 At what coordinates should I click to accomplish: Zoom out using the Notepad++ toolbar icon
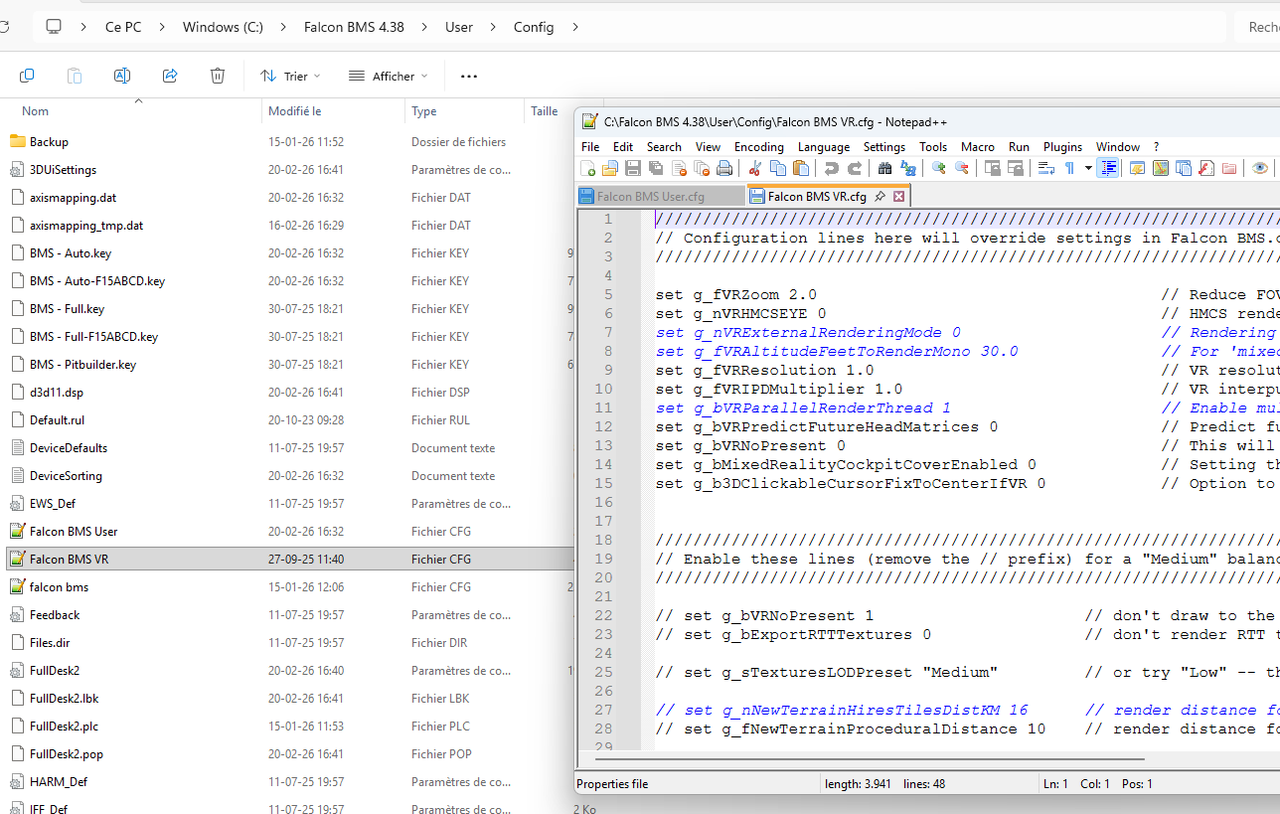tap(962, 169)
